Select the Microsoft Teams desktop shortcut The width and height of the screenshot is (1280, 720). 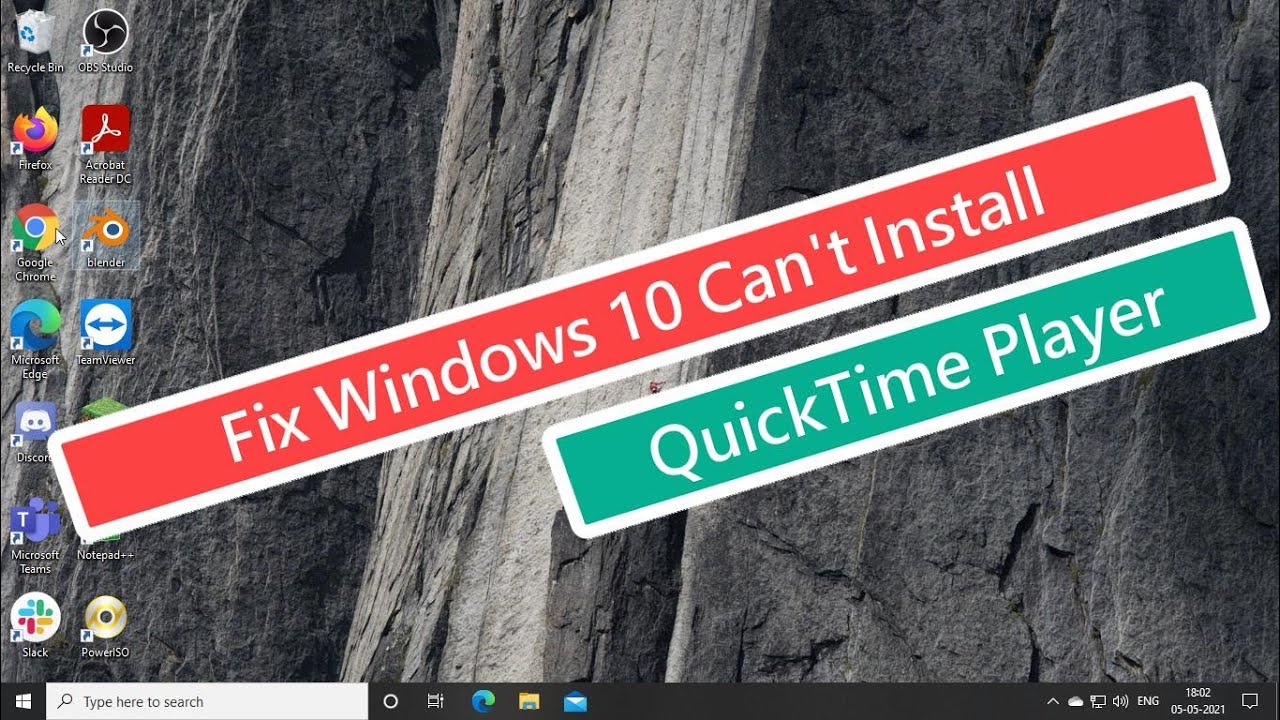tap(35, 536)
